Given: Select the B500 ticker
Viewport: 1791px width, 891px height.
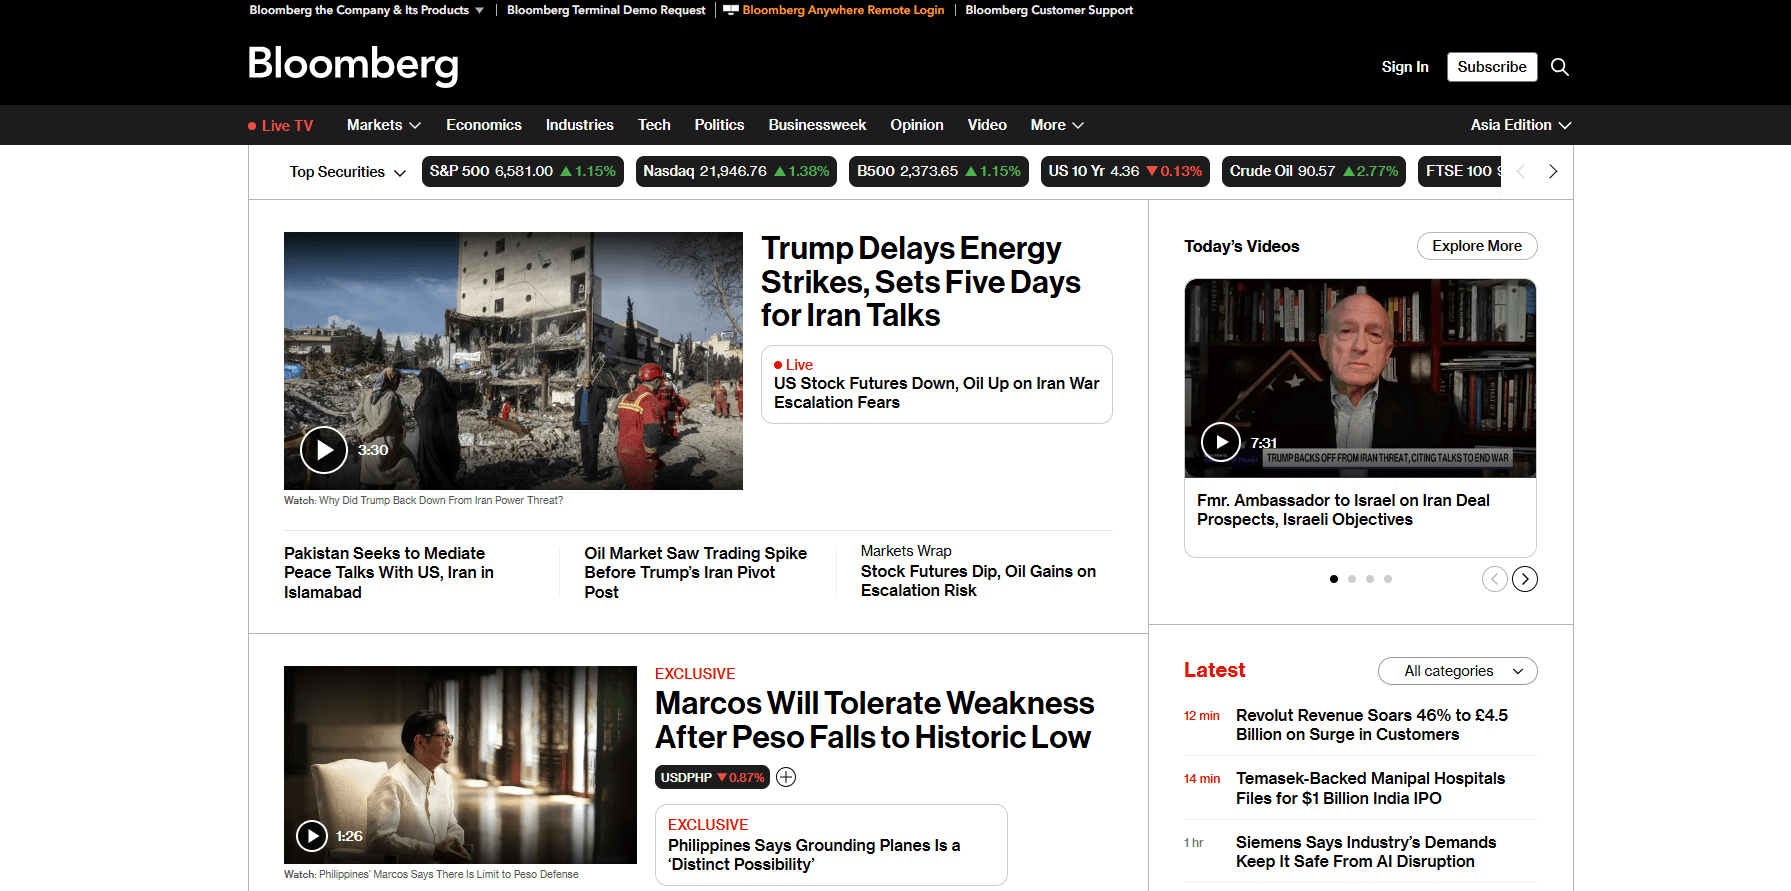Looking at the screenshot, I should (x=939, y=171).
